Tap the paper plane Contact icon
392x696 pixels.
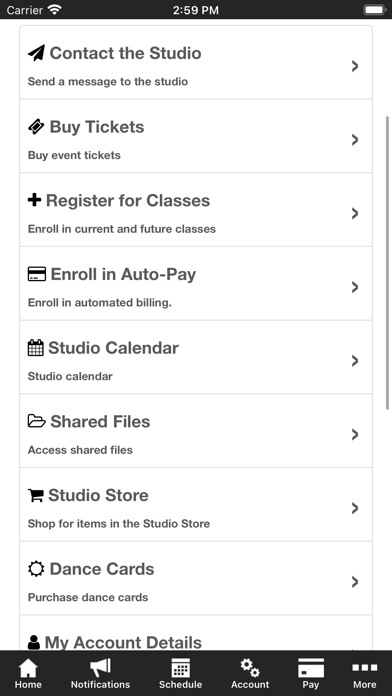coord(36,53)
